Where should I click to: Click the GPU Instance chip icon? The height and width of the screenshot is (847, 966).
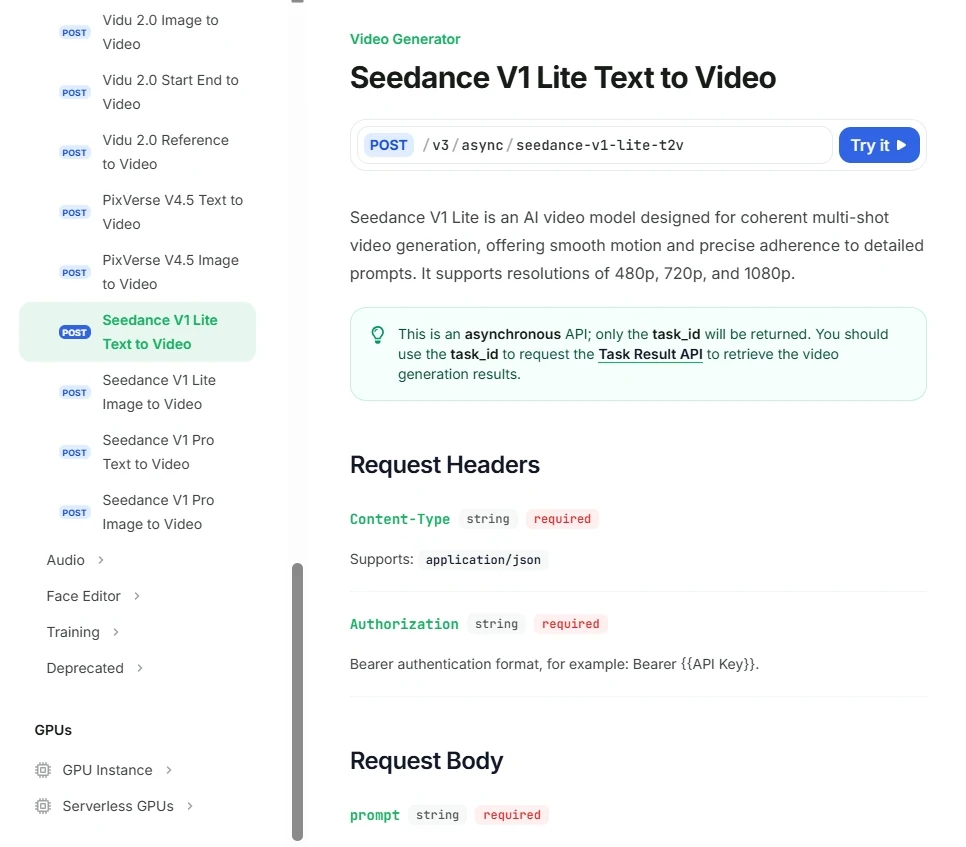pyautogui.click(x=43, y=770)
